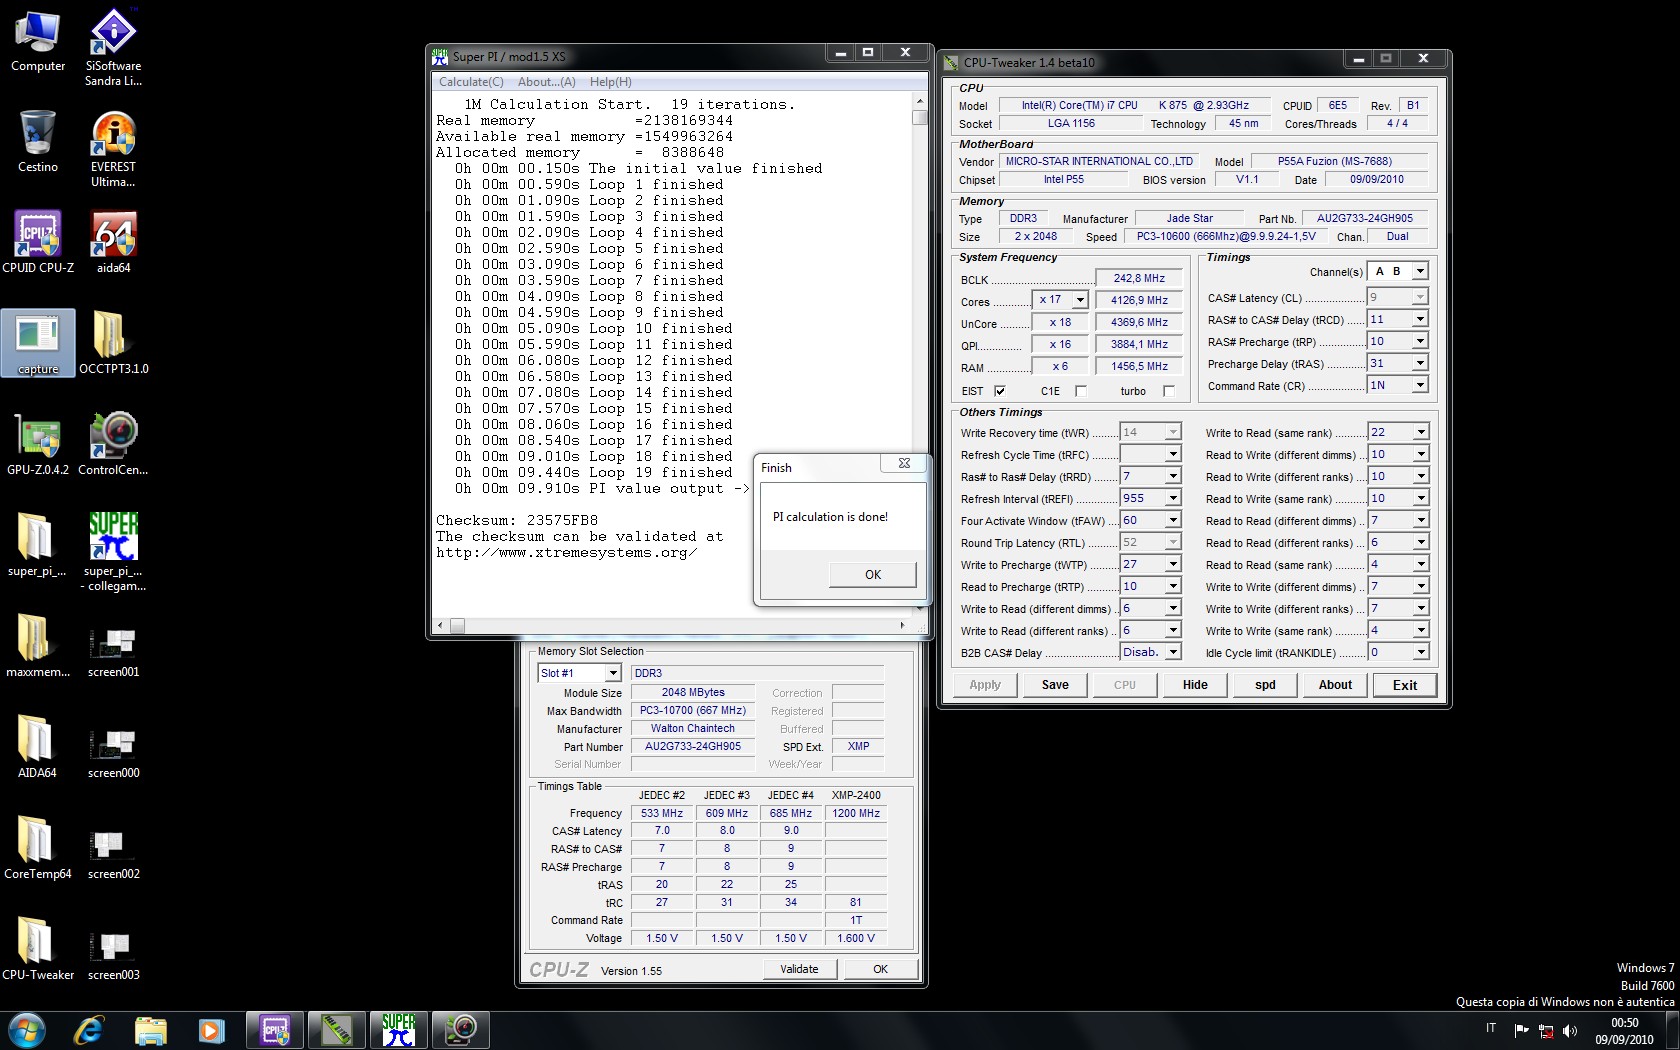This screenshot has width=1680, height=1050.
Task: Open Channel(s) A B dropdown
Action: (x=1420, y=271)
